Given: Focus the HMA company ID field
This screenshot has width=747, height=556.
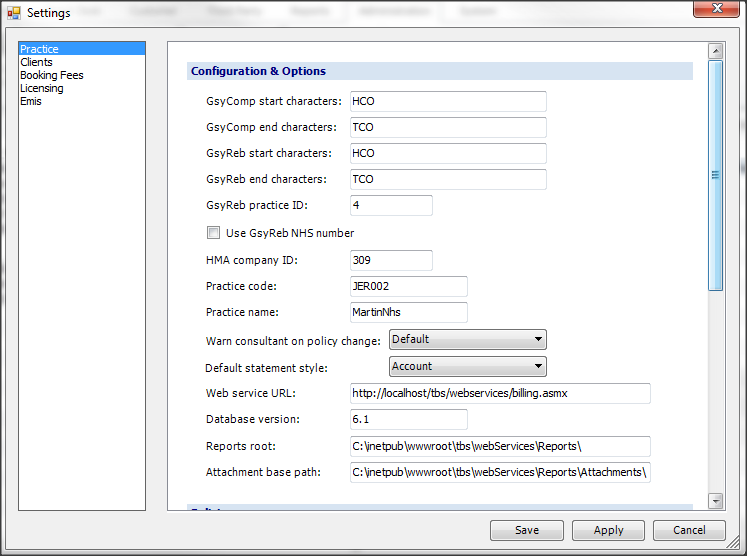Looking at the screenshot, I should point(391,260).
